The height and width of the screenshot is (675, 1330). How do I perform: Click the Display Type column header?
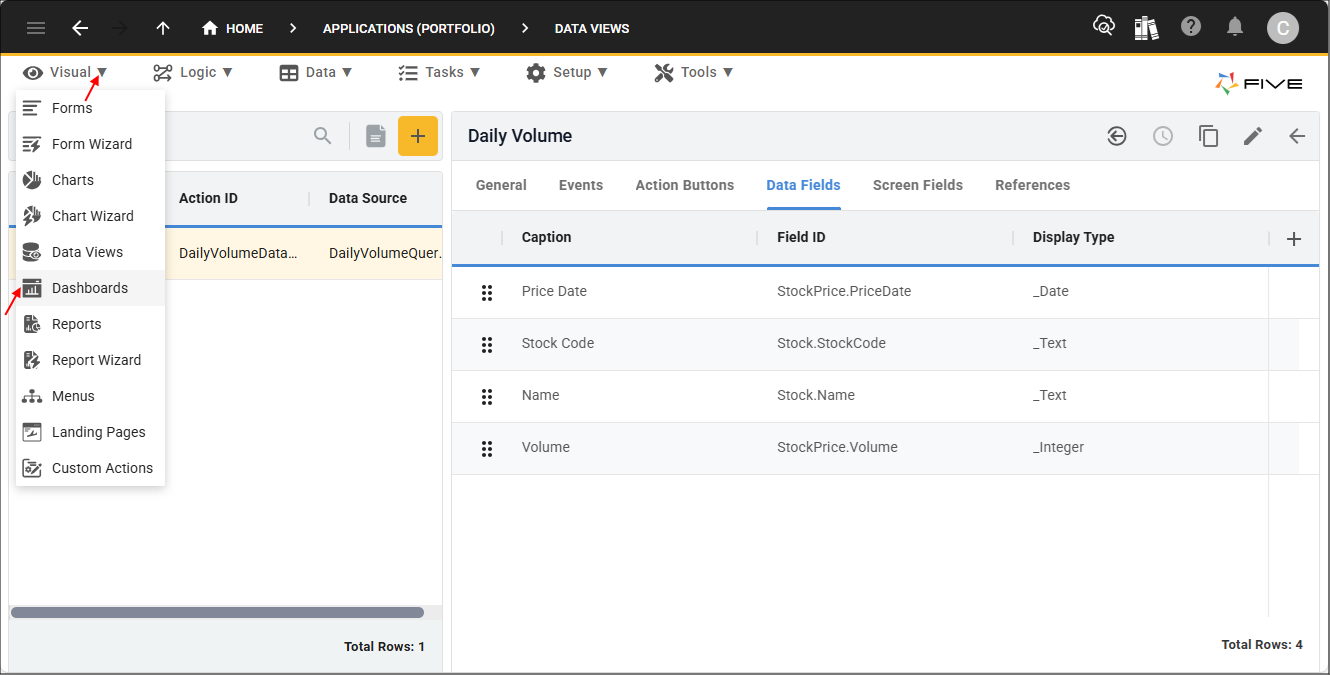coord(1074,237)
